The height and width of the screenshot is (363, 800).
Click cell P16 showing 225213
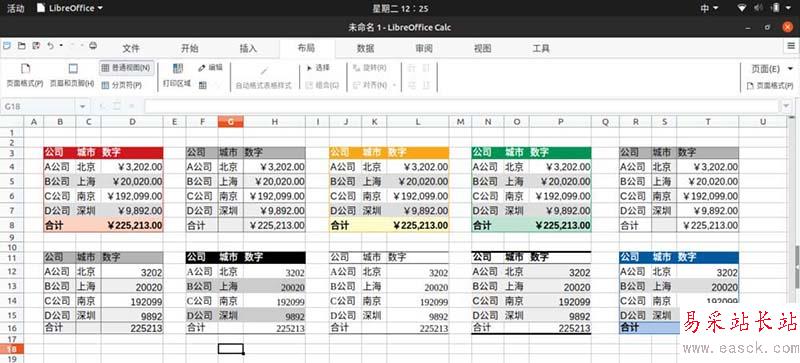click(x=560, y=328)
